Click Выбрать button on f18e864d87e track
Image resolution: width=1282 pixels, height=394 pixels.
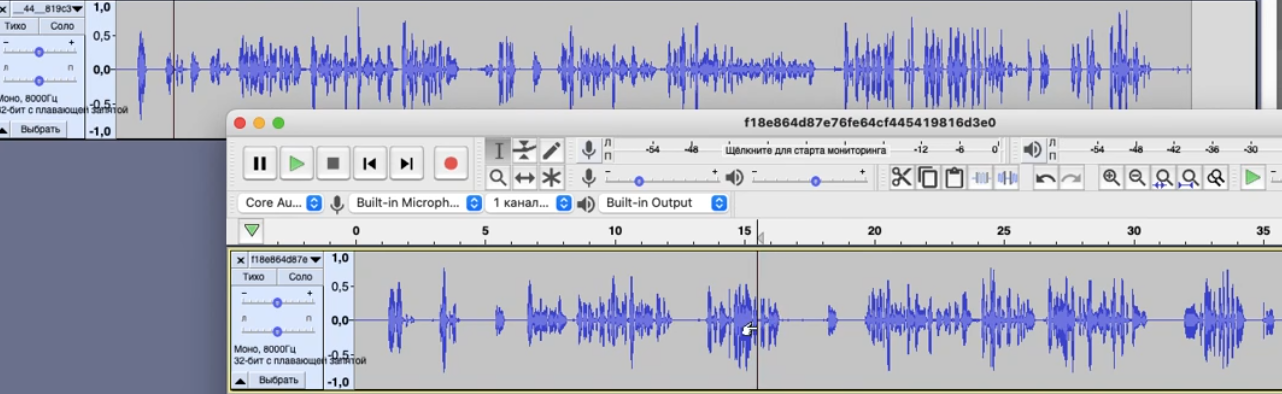click(x=279, y=381)
